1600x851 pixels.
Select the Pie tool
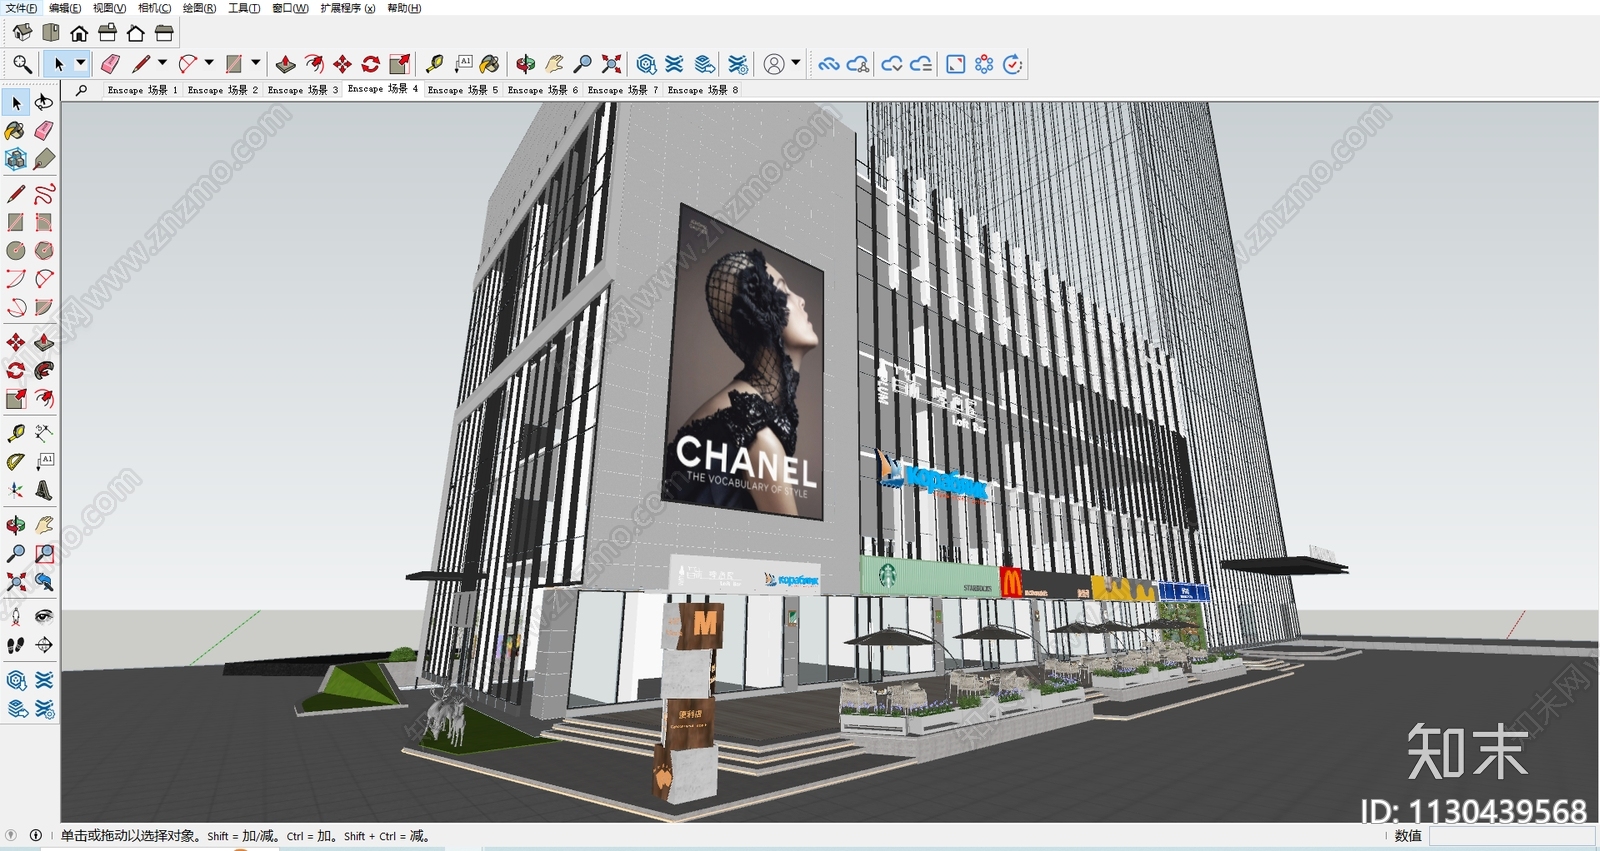(44, 307)
